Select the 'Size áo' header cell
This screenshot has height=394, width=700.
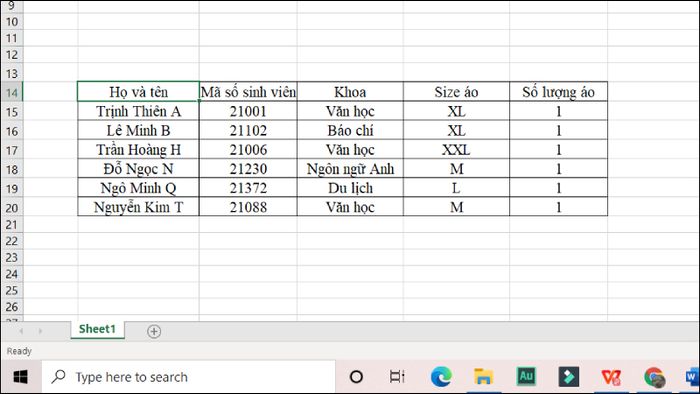click(456, 92)
